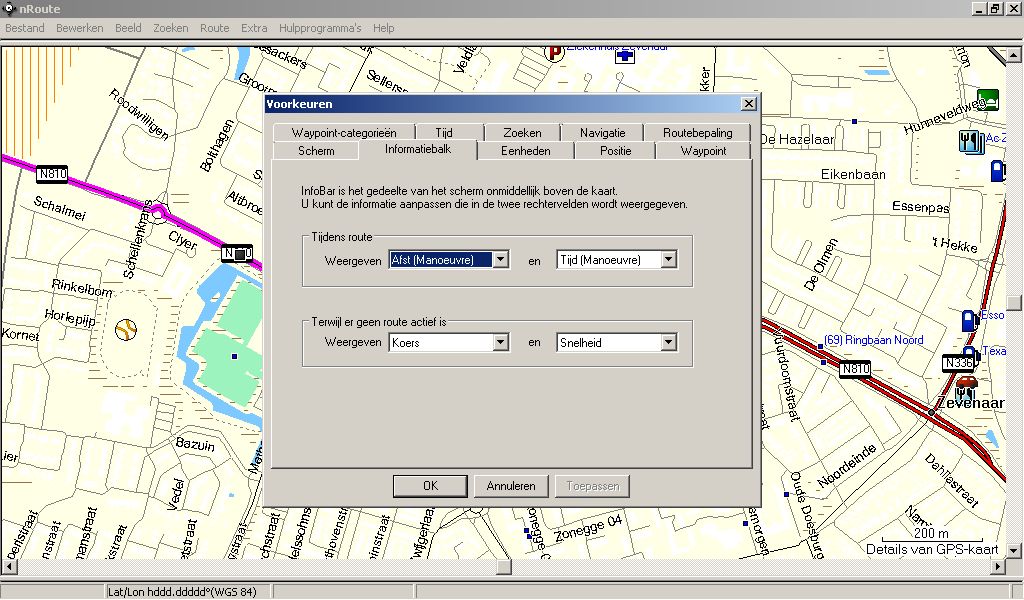This screenshot has width=1024, height=600.
Task: Switch to the Tijd tab
Action: 444,133
